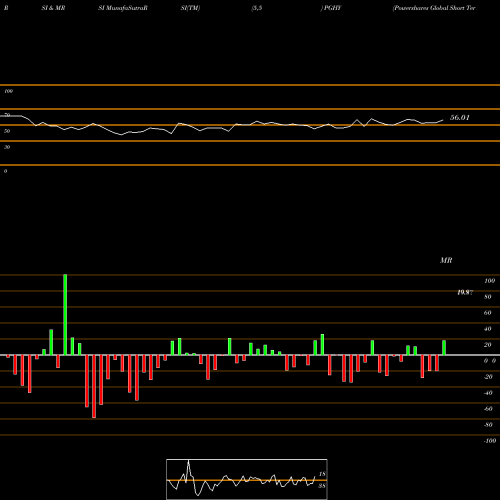
Task: Click the 80 label on the MR axis
Action: 488,297
